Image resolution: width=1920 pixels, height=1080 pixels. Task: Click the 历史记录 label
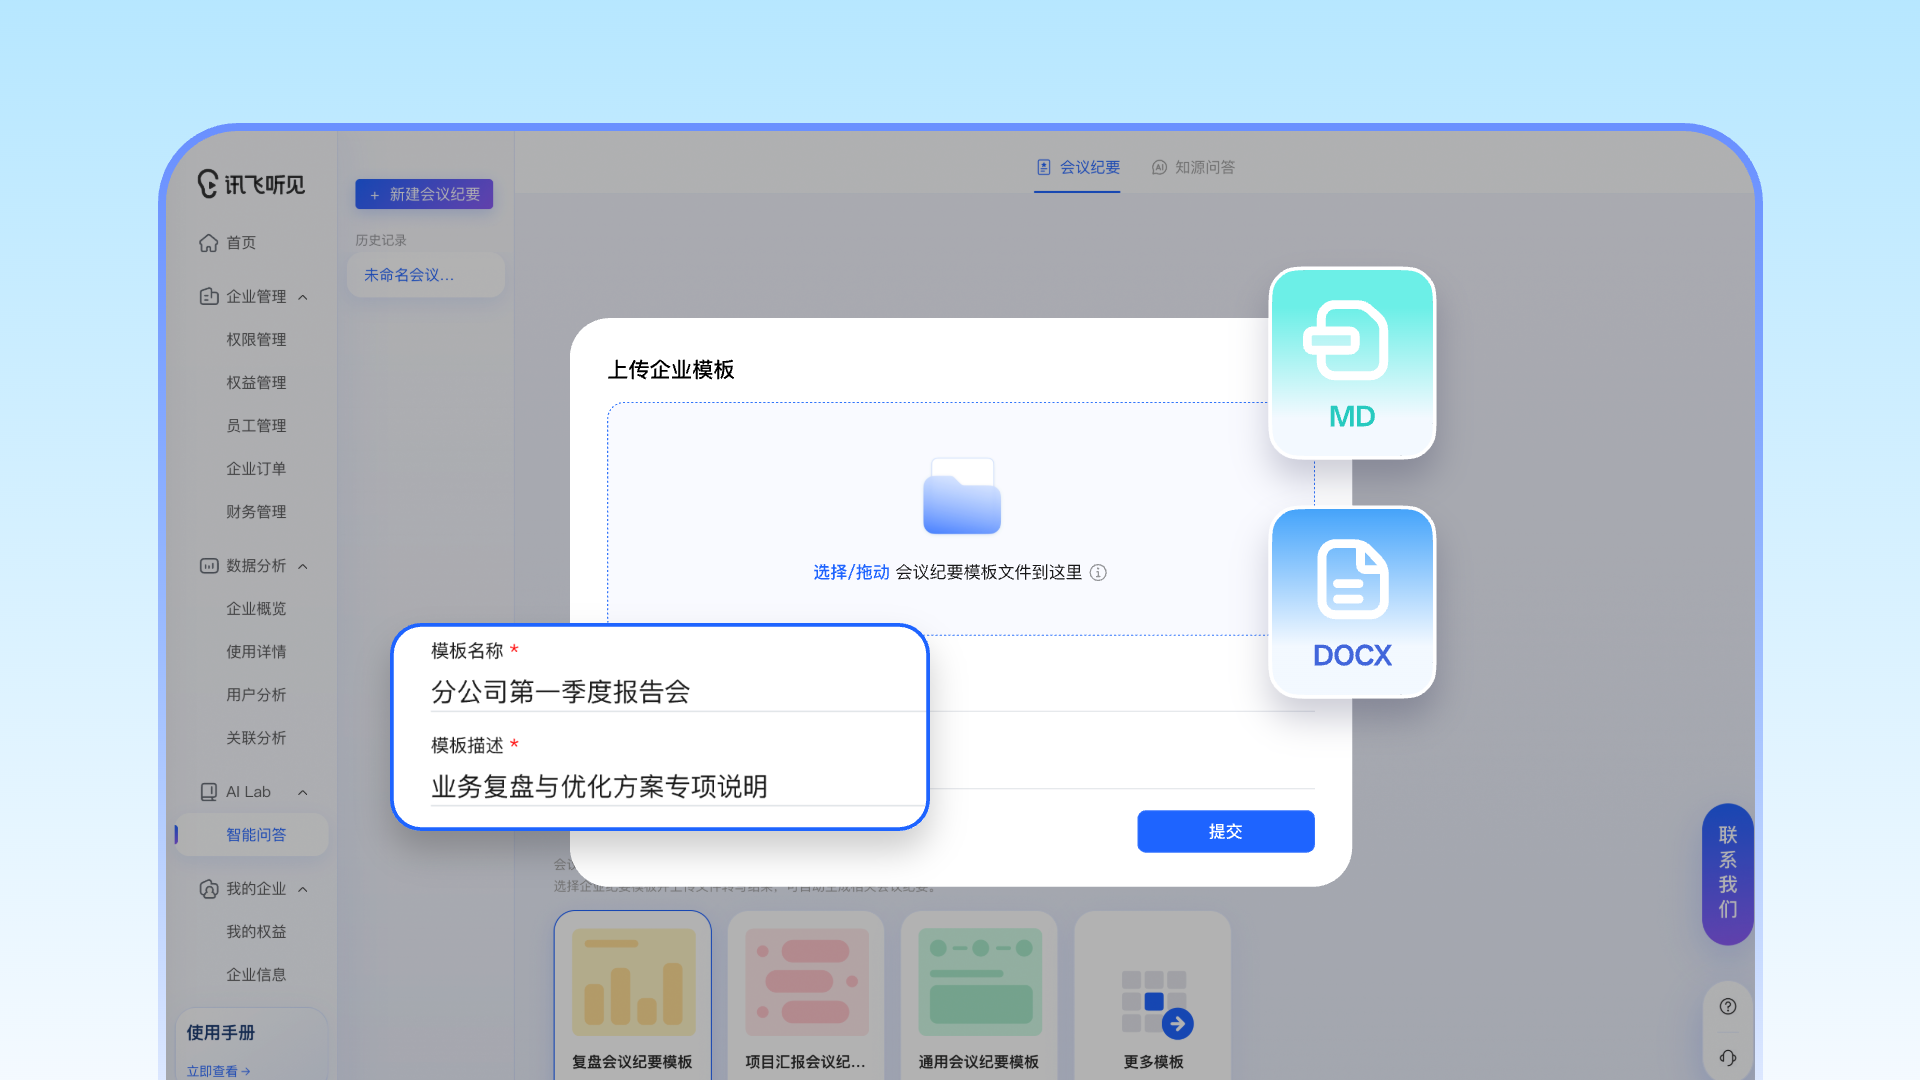[381, 240]
